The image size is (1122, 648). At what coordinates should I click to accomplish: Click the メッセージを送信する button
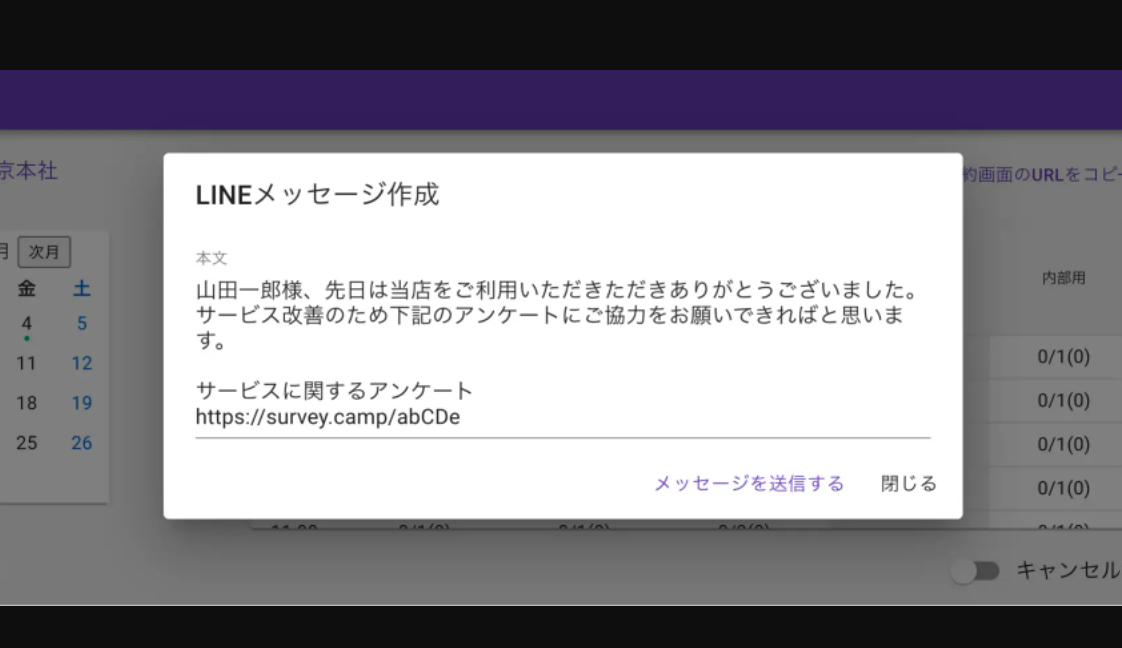[748, 484]
